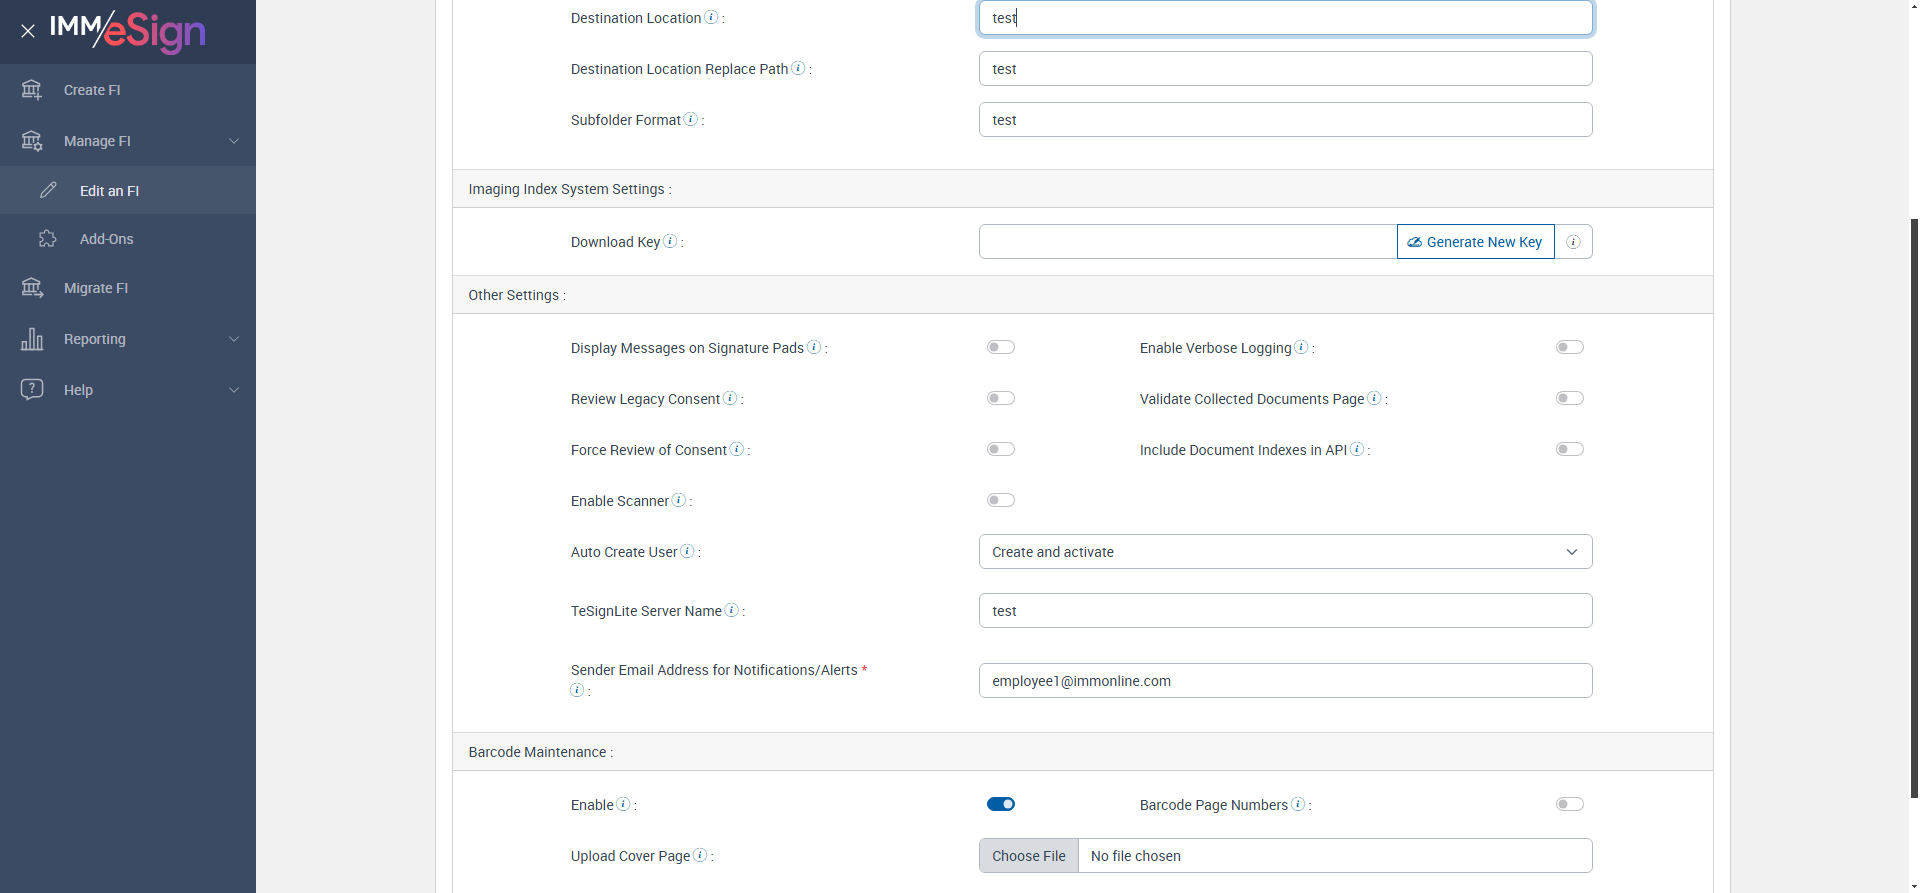Click Choose File for Upload Cover Page

(1028, 856)
